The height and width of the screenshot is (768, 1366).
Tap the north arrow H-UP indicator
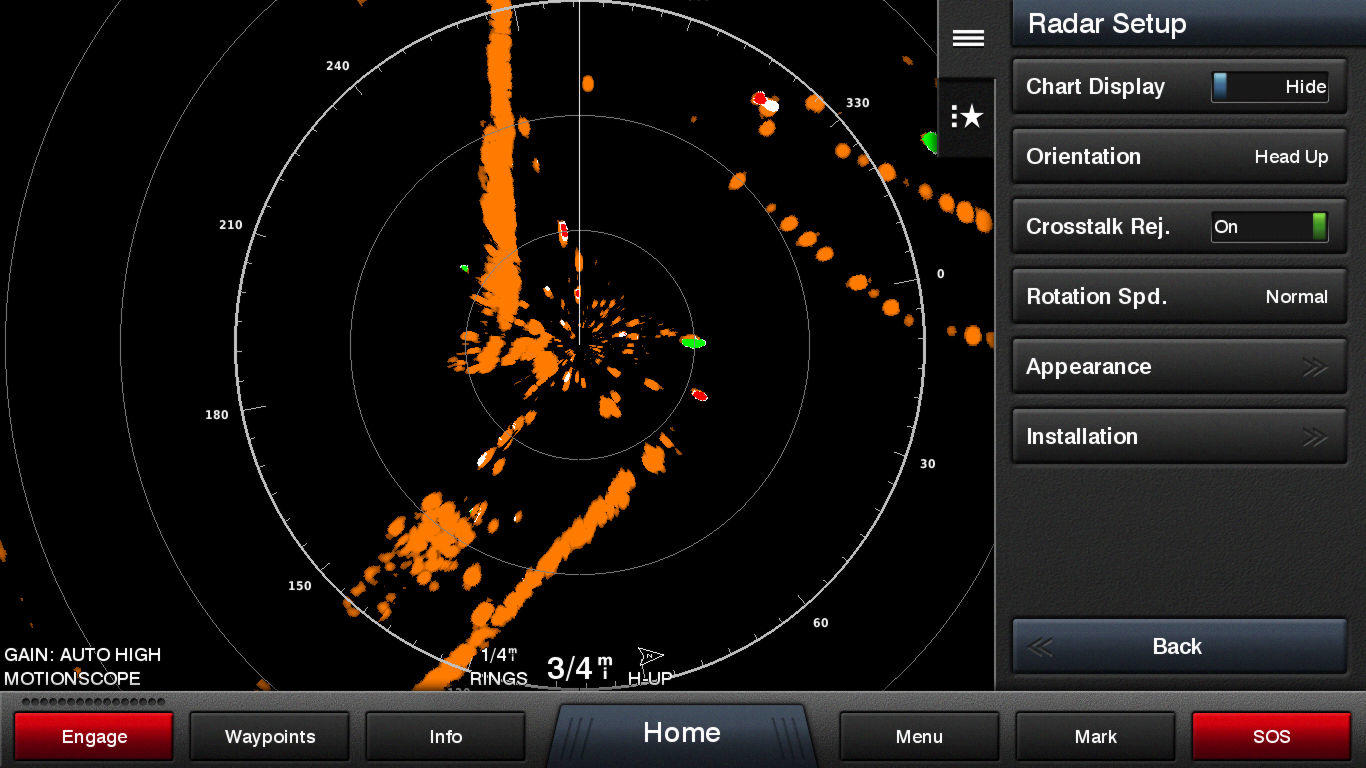[x=650, y=667]
